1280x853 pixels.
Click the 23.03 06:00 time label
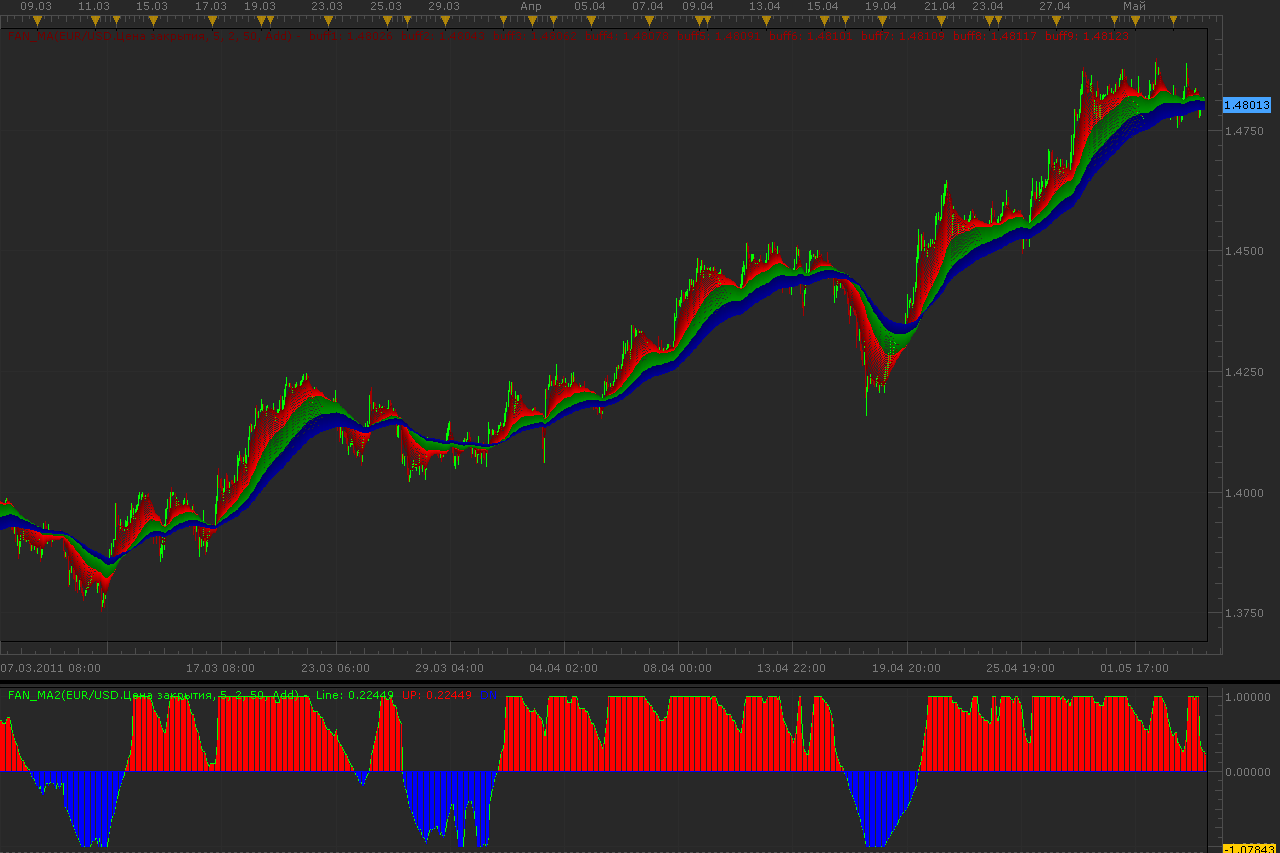coord(336,668)
